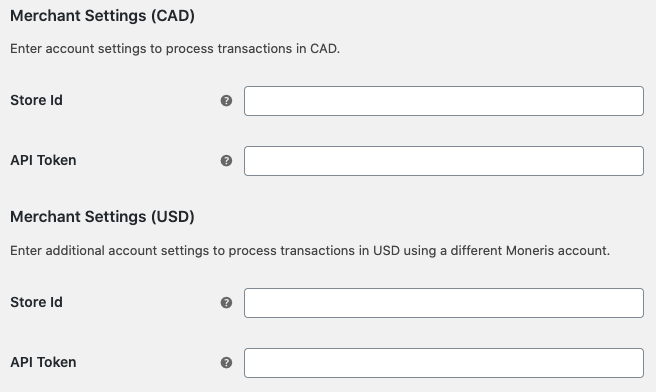Click the CAD transactions description text
Viewport: 656px width, 392px height.
tap(175, 49)
